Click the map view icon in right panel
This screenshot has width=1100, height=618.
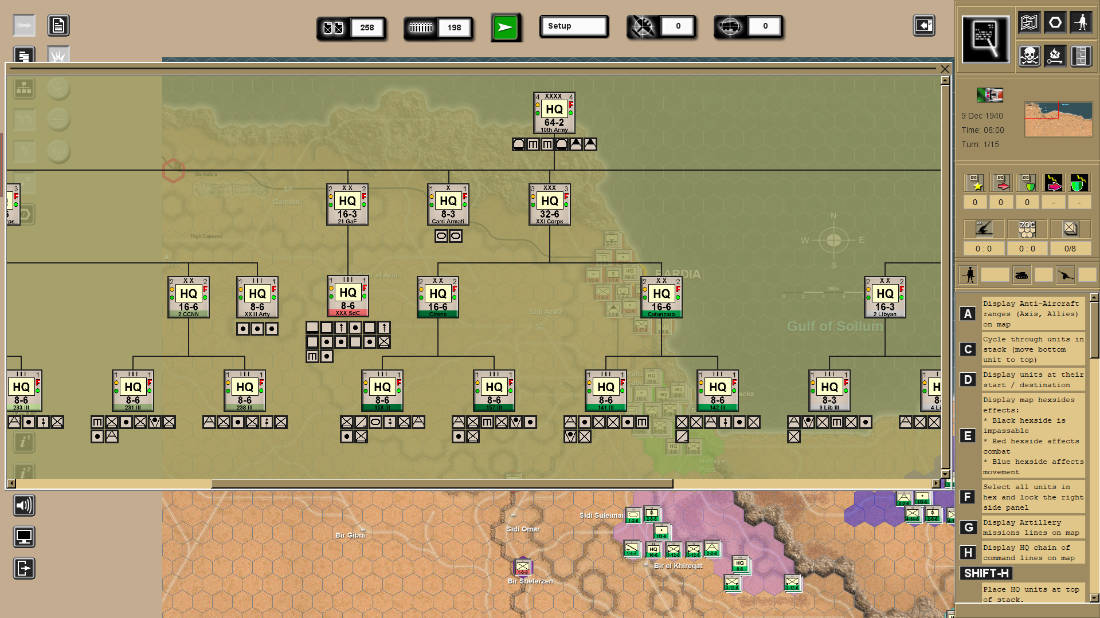[x=1029, y=22]
